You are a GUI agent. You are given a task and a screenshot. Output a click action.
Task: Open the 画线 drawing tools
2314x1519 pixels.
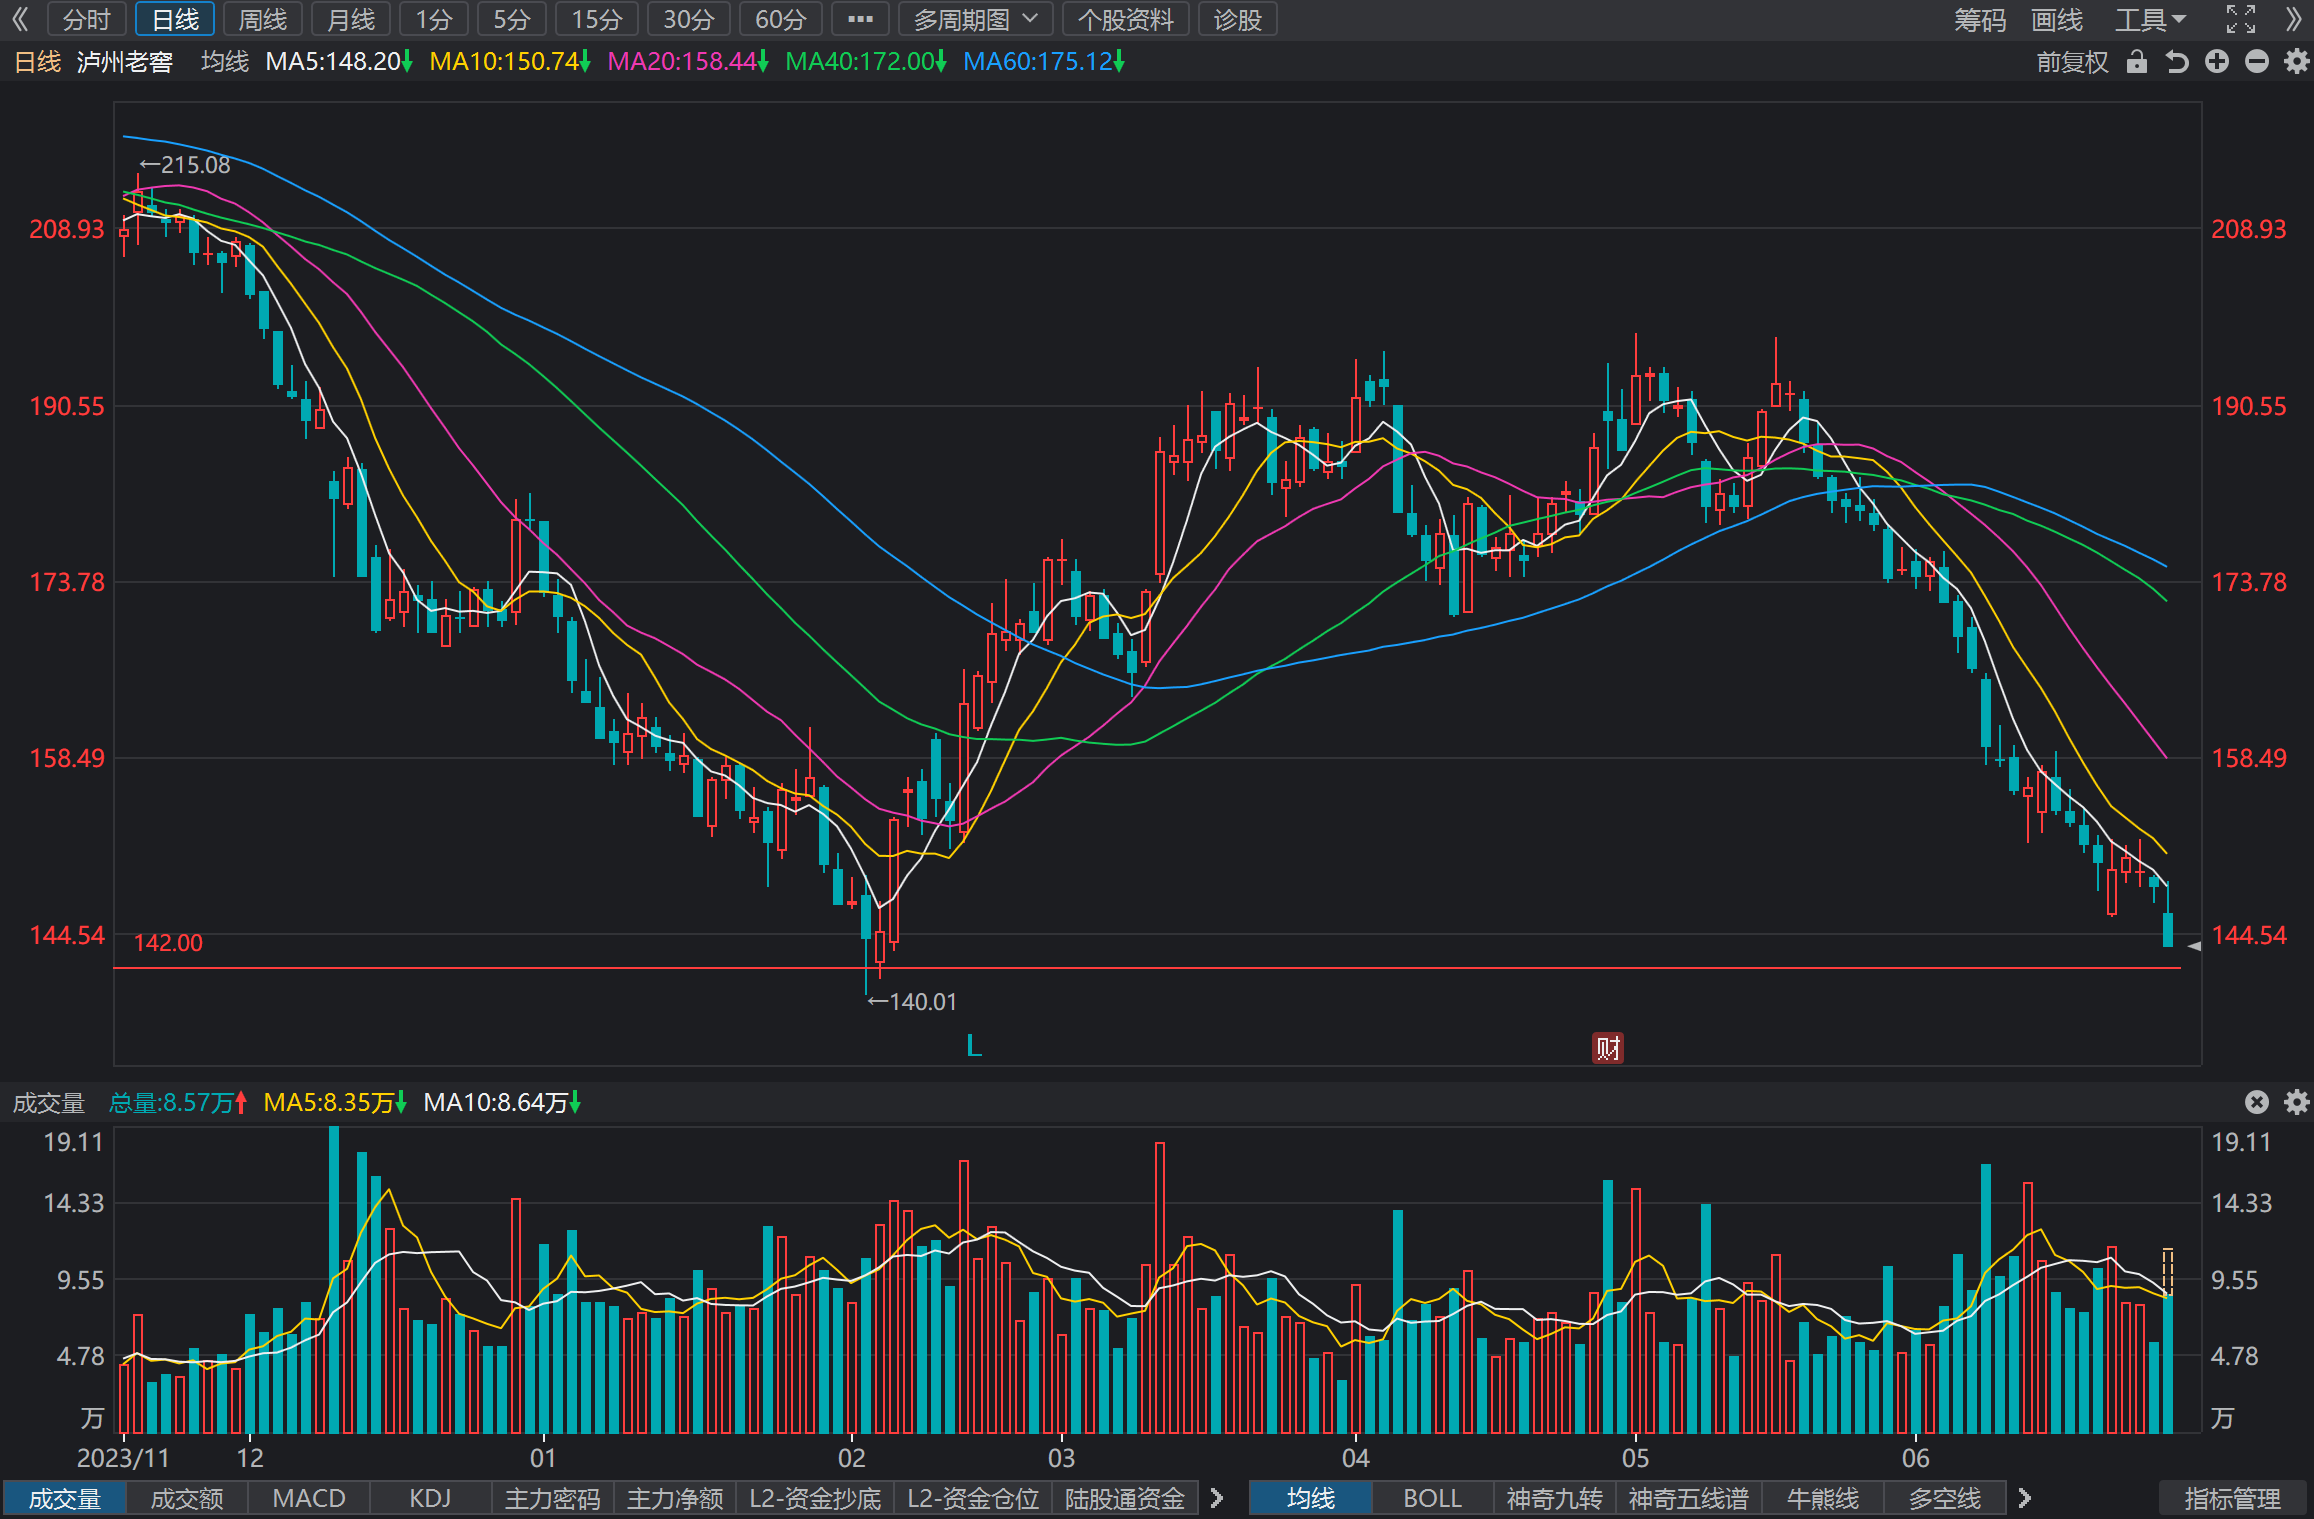click(x=2057, y=20)
